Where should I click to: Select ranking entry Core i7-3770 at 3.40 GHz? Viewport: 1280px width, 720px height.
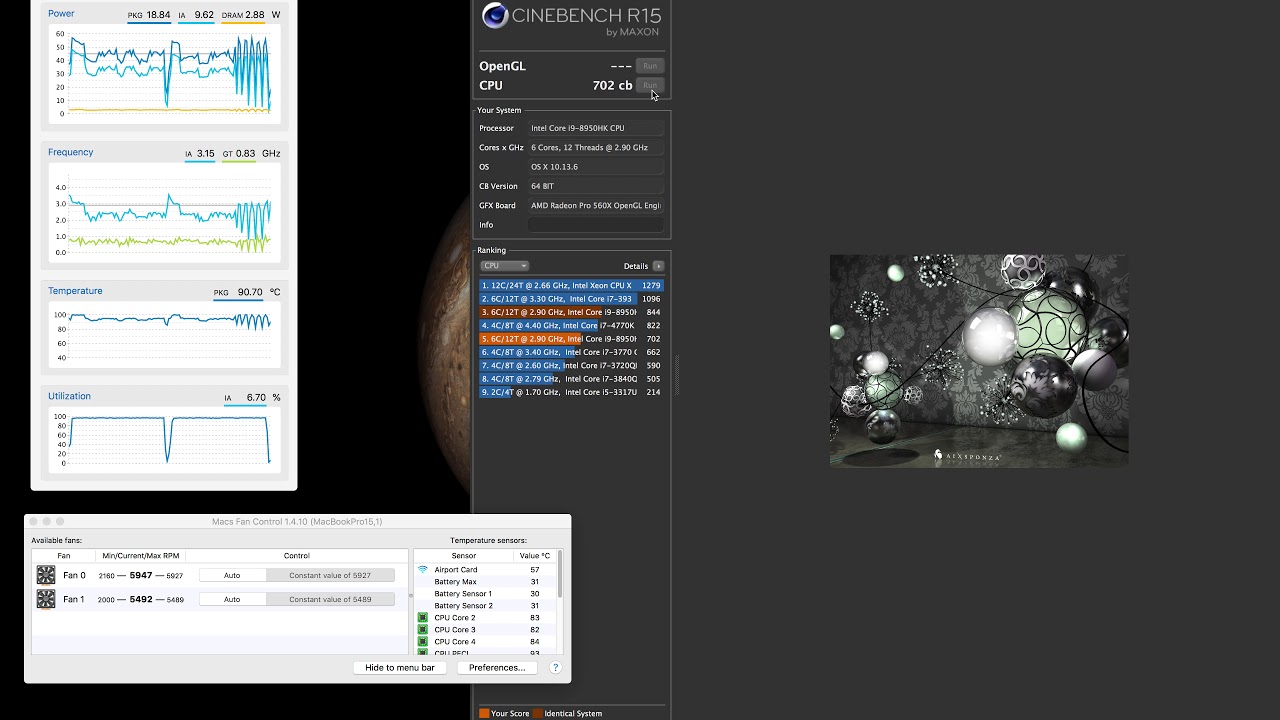[571, 352]
